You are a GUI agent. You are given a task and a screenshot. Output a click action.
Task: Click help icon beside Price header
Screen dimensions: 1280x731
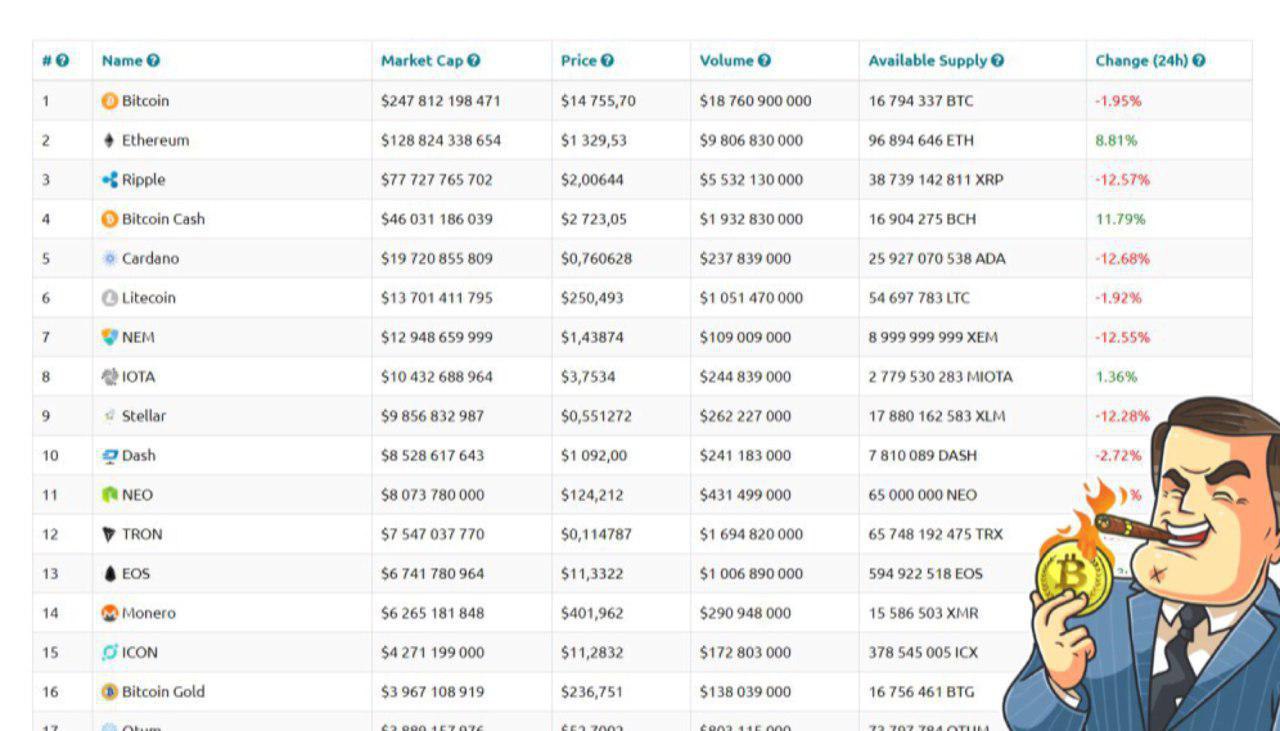[608, 61]
